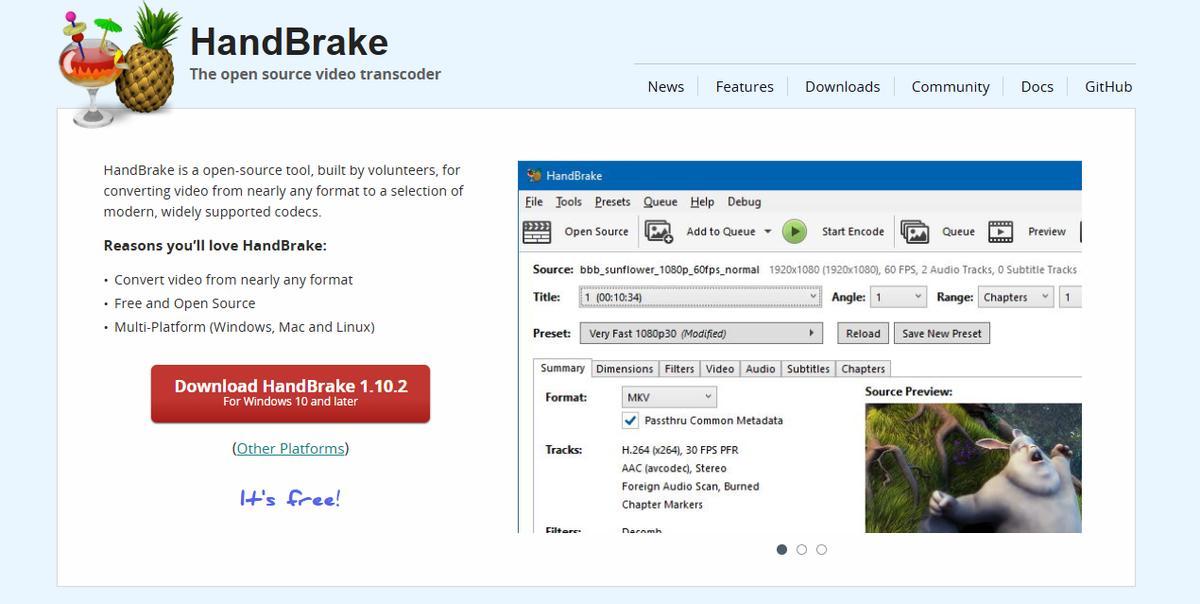Open the Add to Queue dropdown arrow

[768, 232]
